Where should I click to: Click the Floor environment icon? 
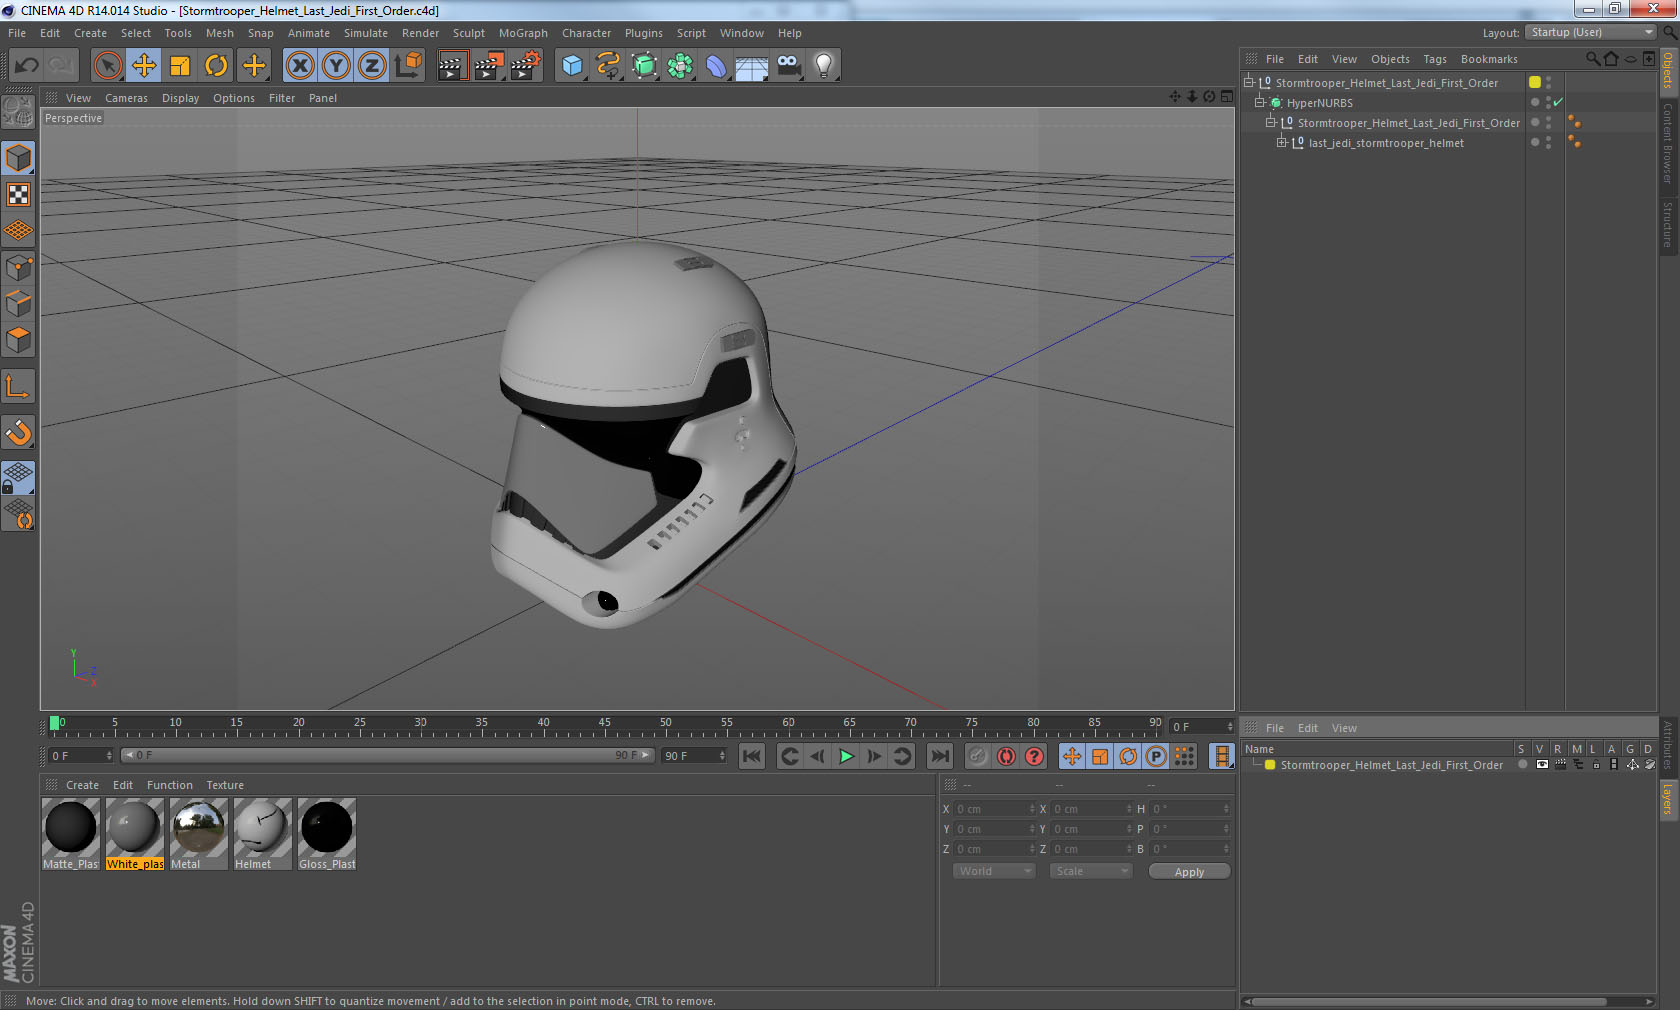pyautogui.click(x=752, y=66)
